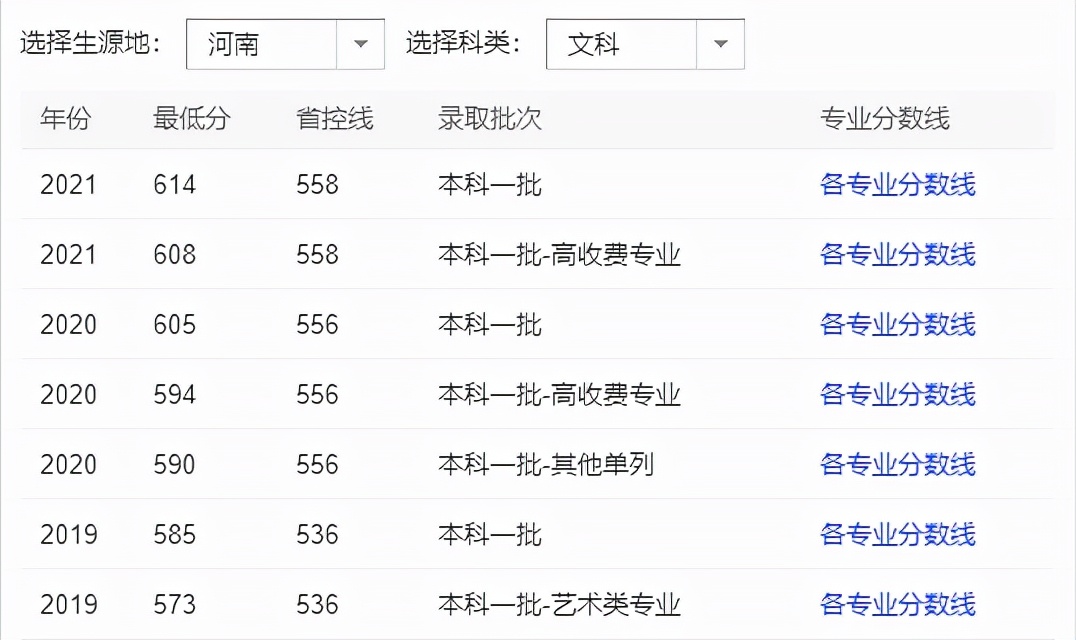Click the dropdown arrow next to 河南
The height and width of the screenshot is (640, 1076).
[x=362, y=44]
